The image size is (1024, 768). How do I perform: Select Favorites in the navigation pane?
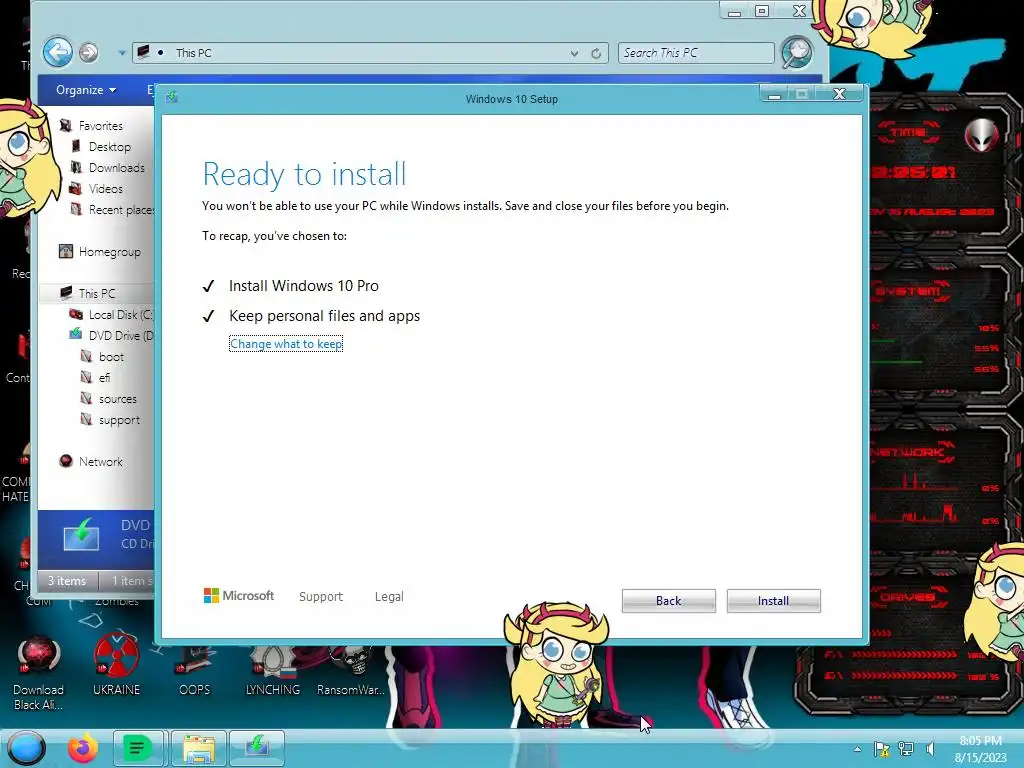click(101, 125)
